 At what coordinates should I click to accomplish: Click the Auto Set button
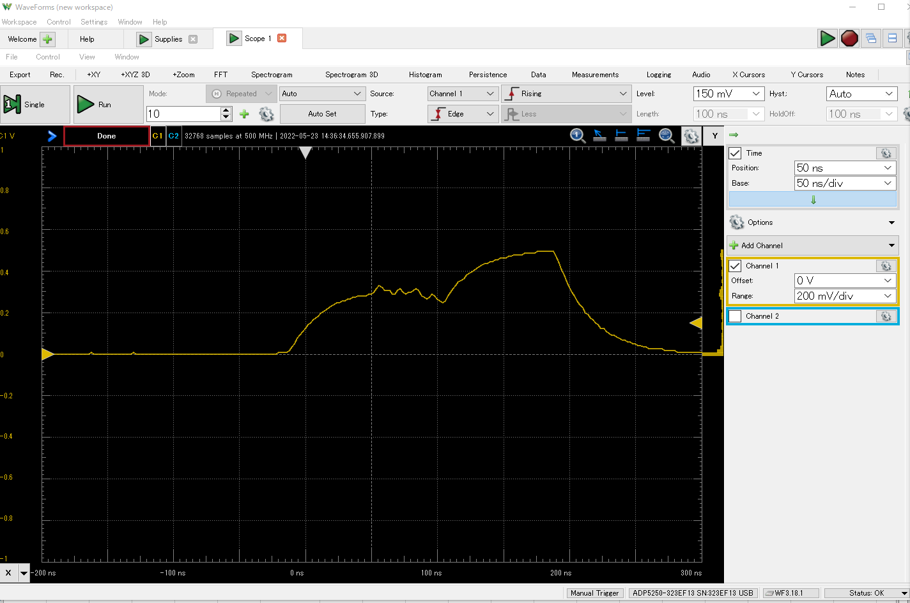click(x=322, y=114)
